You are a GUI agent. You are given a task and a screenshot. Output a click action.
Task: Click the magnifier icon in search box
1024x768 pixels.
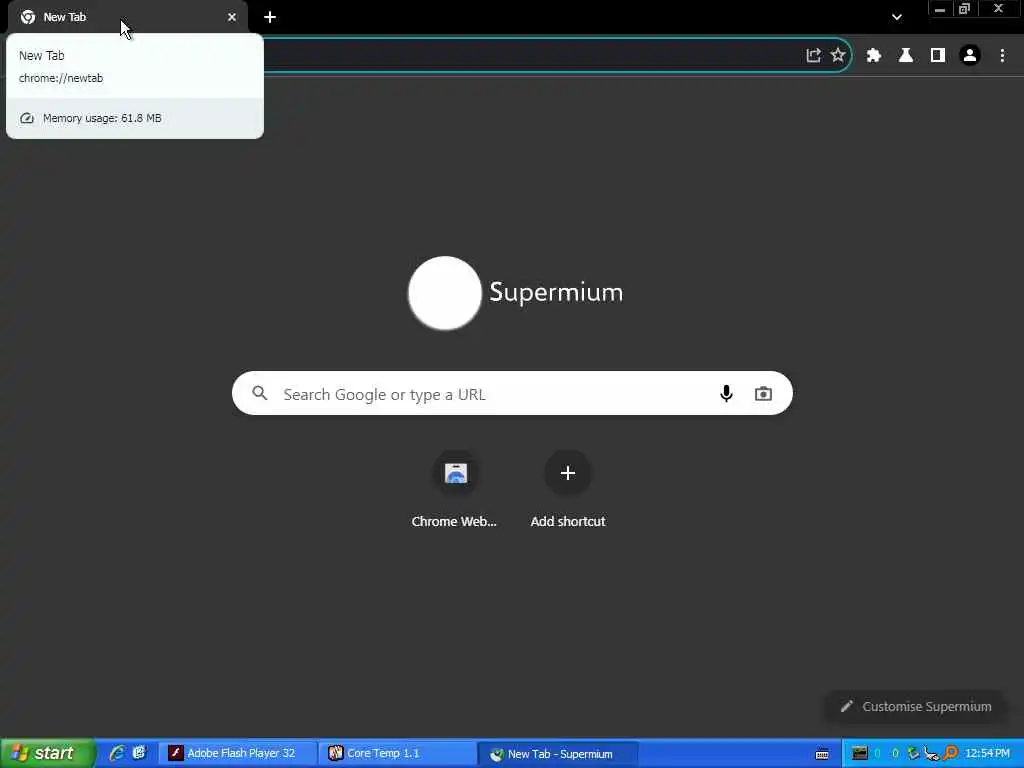[x=260, y=393]
